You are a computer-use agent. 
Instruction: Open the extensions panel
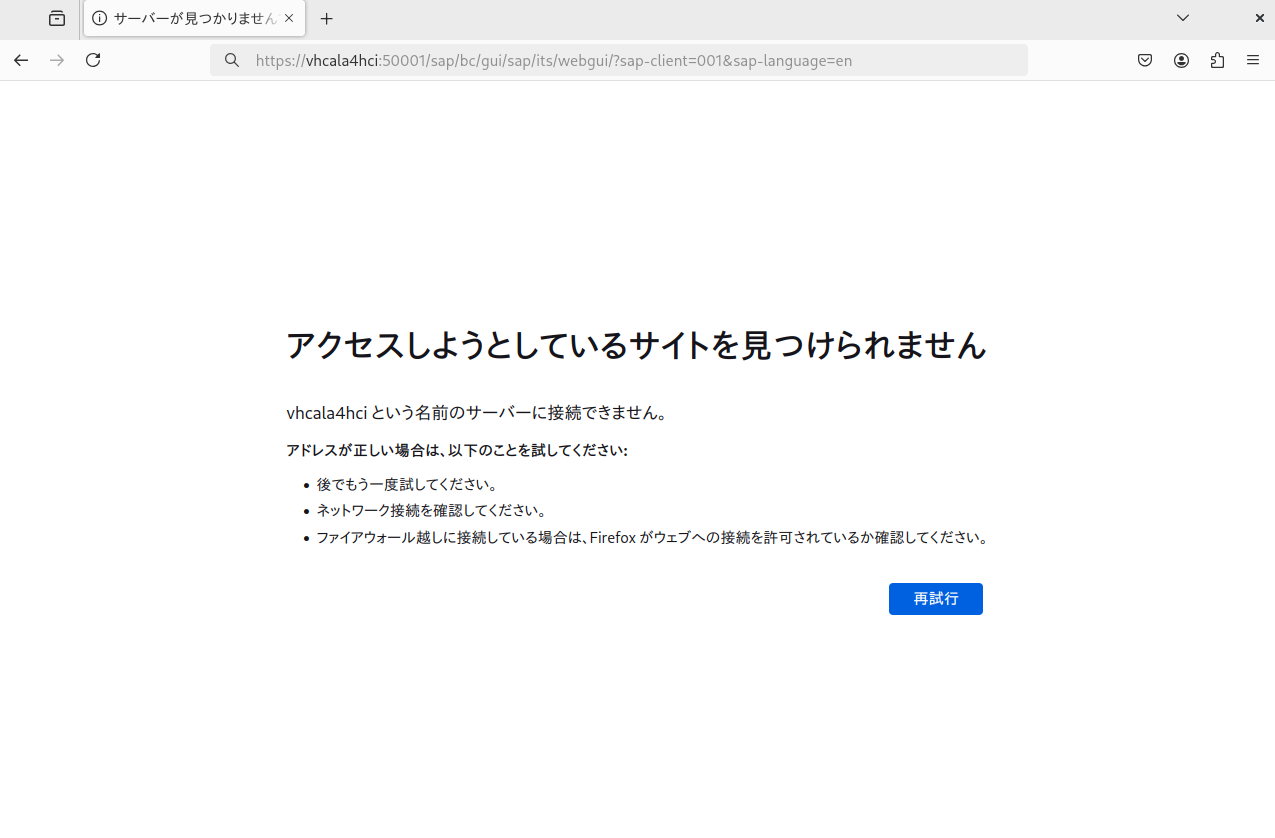pos(1217,60)
